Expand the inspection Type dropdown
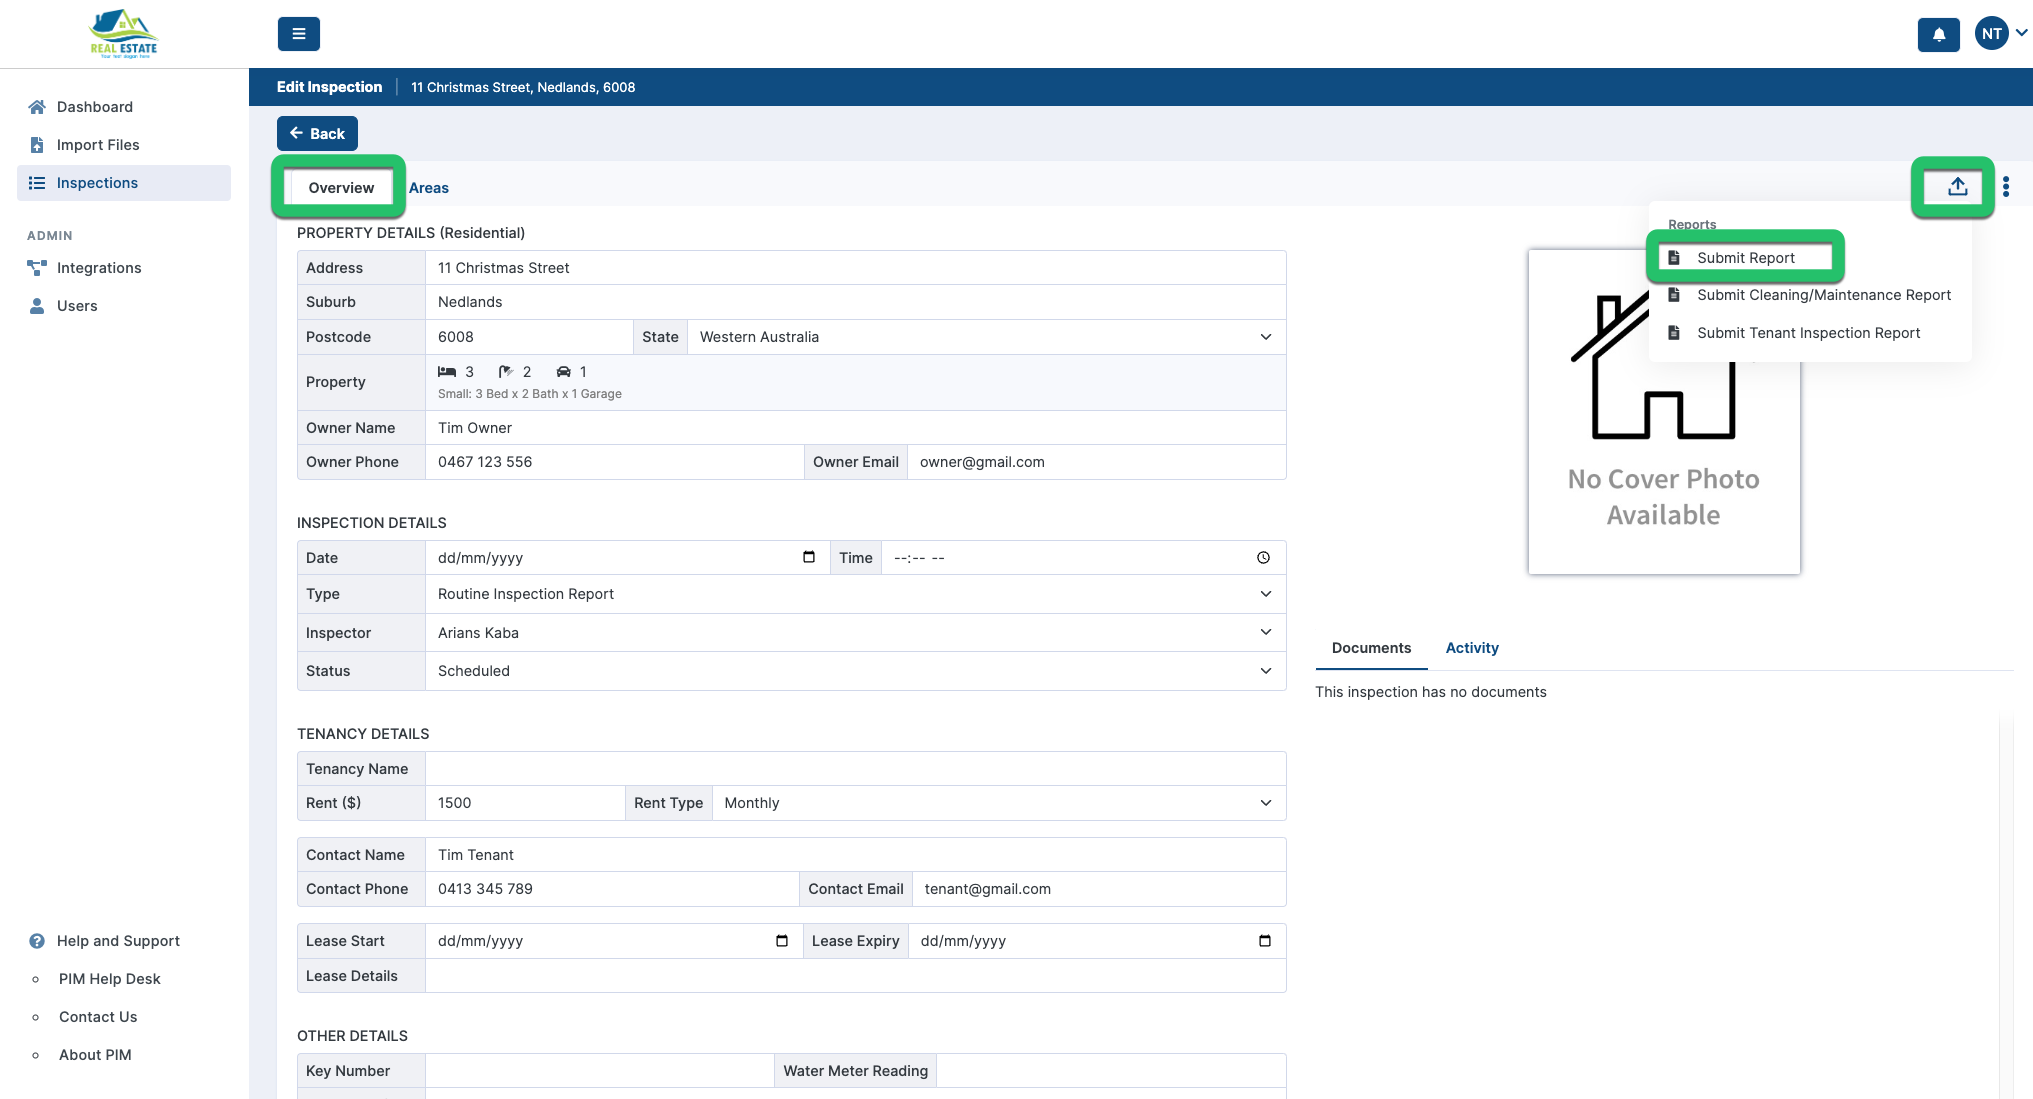The height and width of the screenshot is (1099, 2033). click(x=855, y=594)
